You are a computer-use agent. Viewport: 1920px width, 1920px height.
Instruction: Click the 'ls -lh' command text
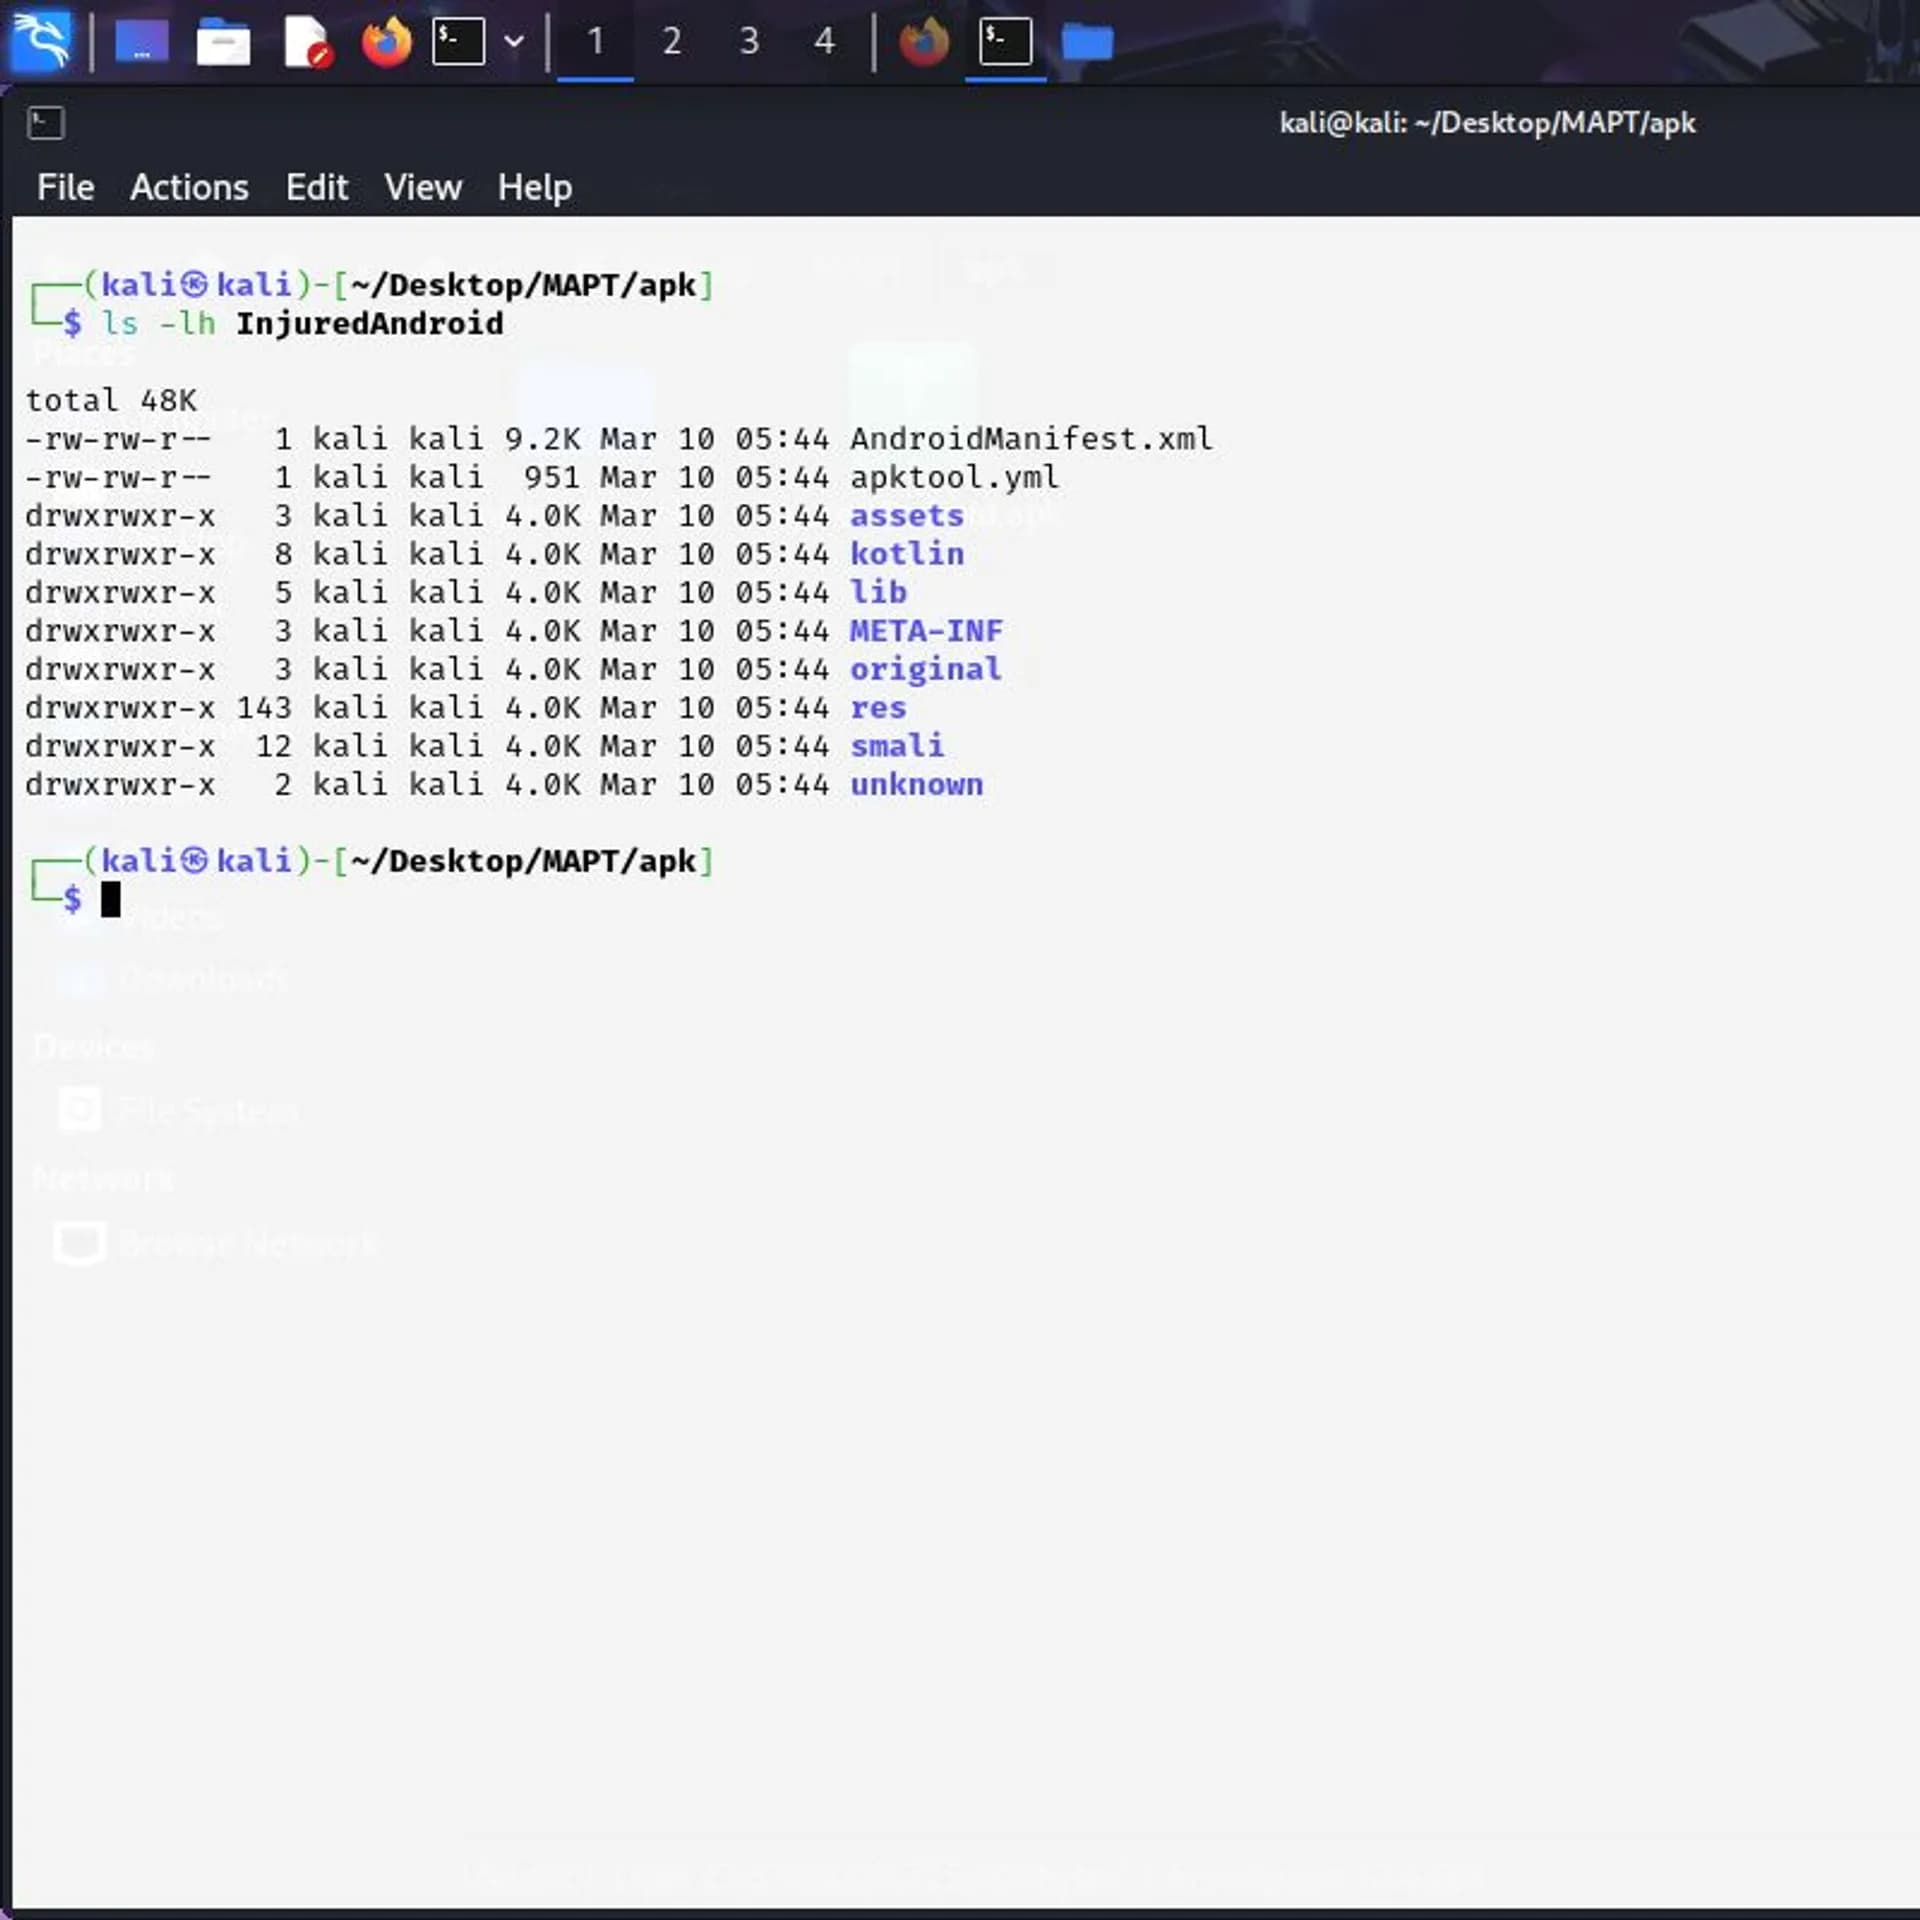pyautogui.click(x=159, y=323)
